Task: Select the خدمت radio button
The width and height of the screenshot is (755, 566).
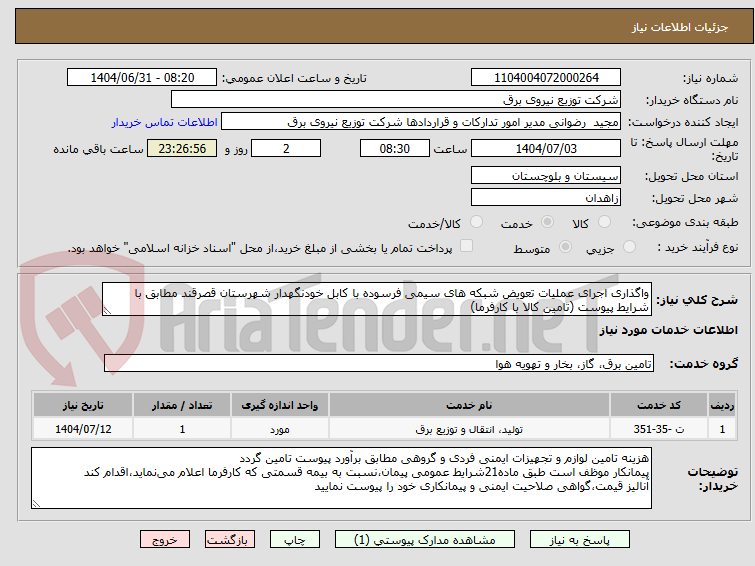Action: click(547, 222)
